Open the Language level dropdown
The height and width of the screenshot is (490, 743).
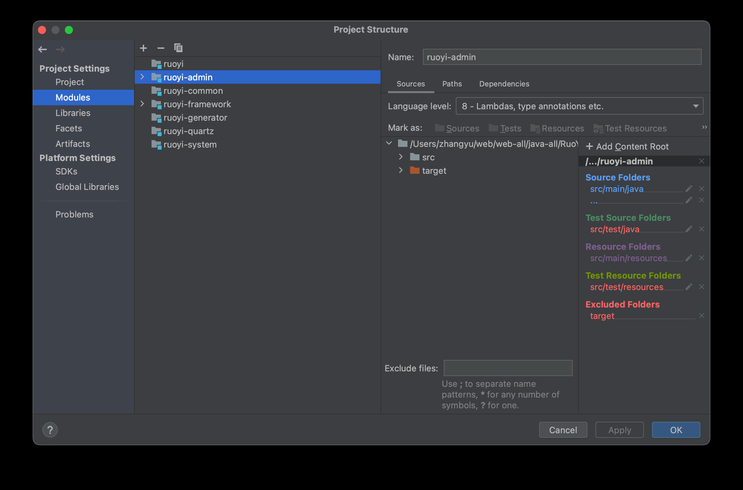(579, 106)
